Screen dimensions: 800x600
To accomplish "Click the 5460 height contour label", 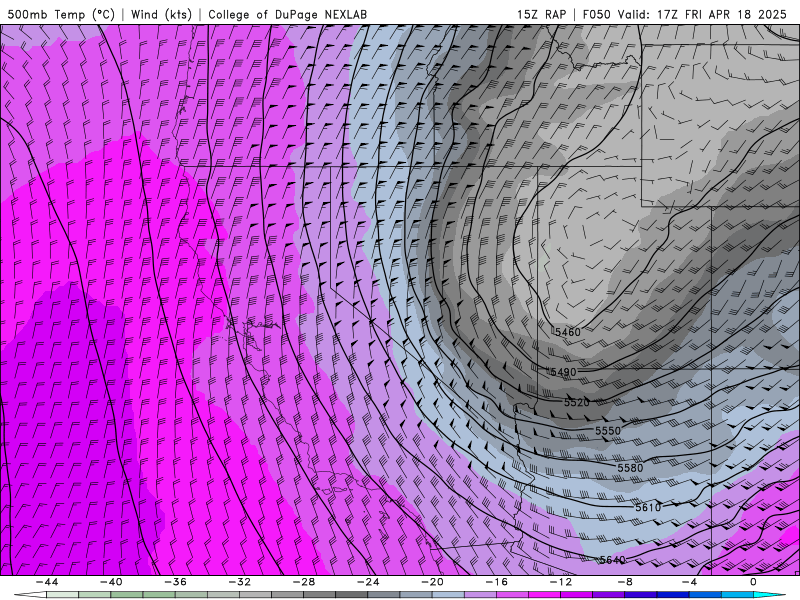I will [x=568, y=332].
